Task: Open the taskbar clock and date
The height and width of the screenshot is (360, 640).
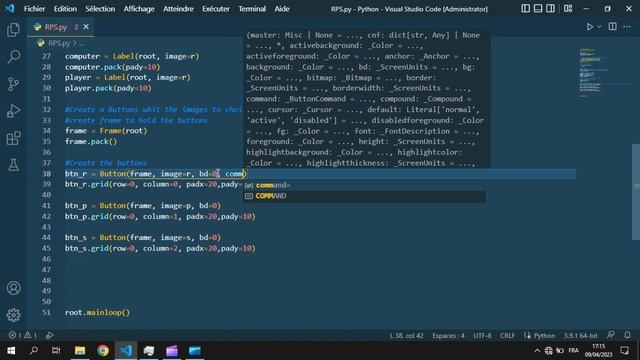Action: coord(599,351)
